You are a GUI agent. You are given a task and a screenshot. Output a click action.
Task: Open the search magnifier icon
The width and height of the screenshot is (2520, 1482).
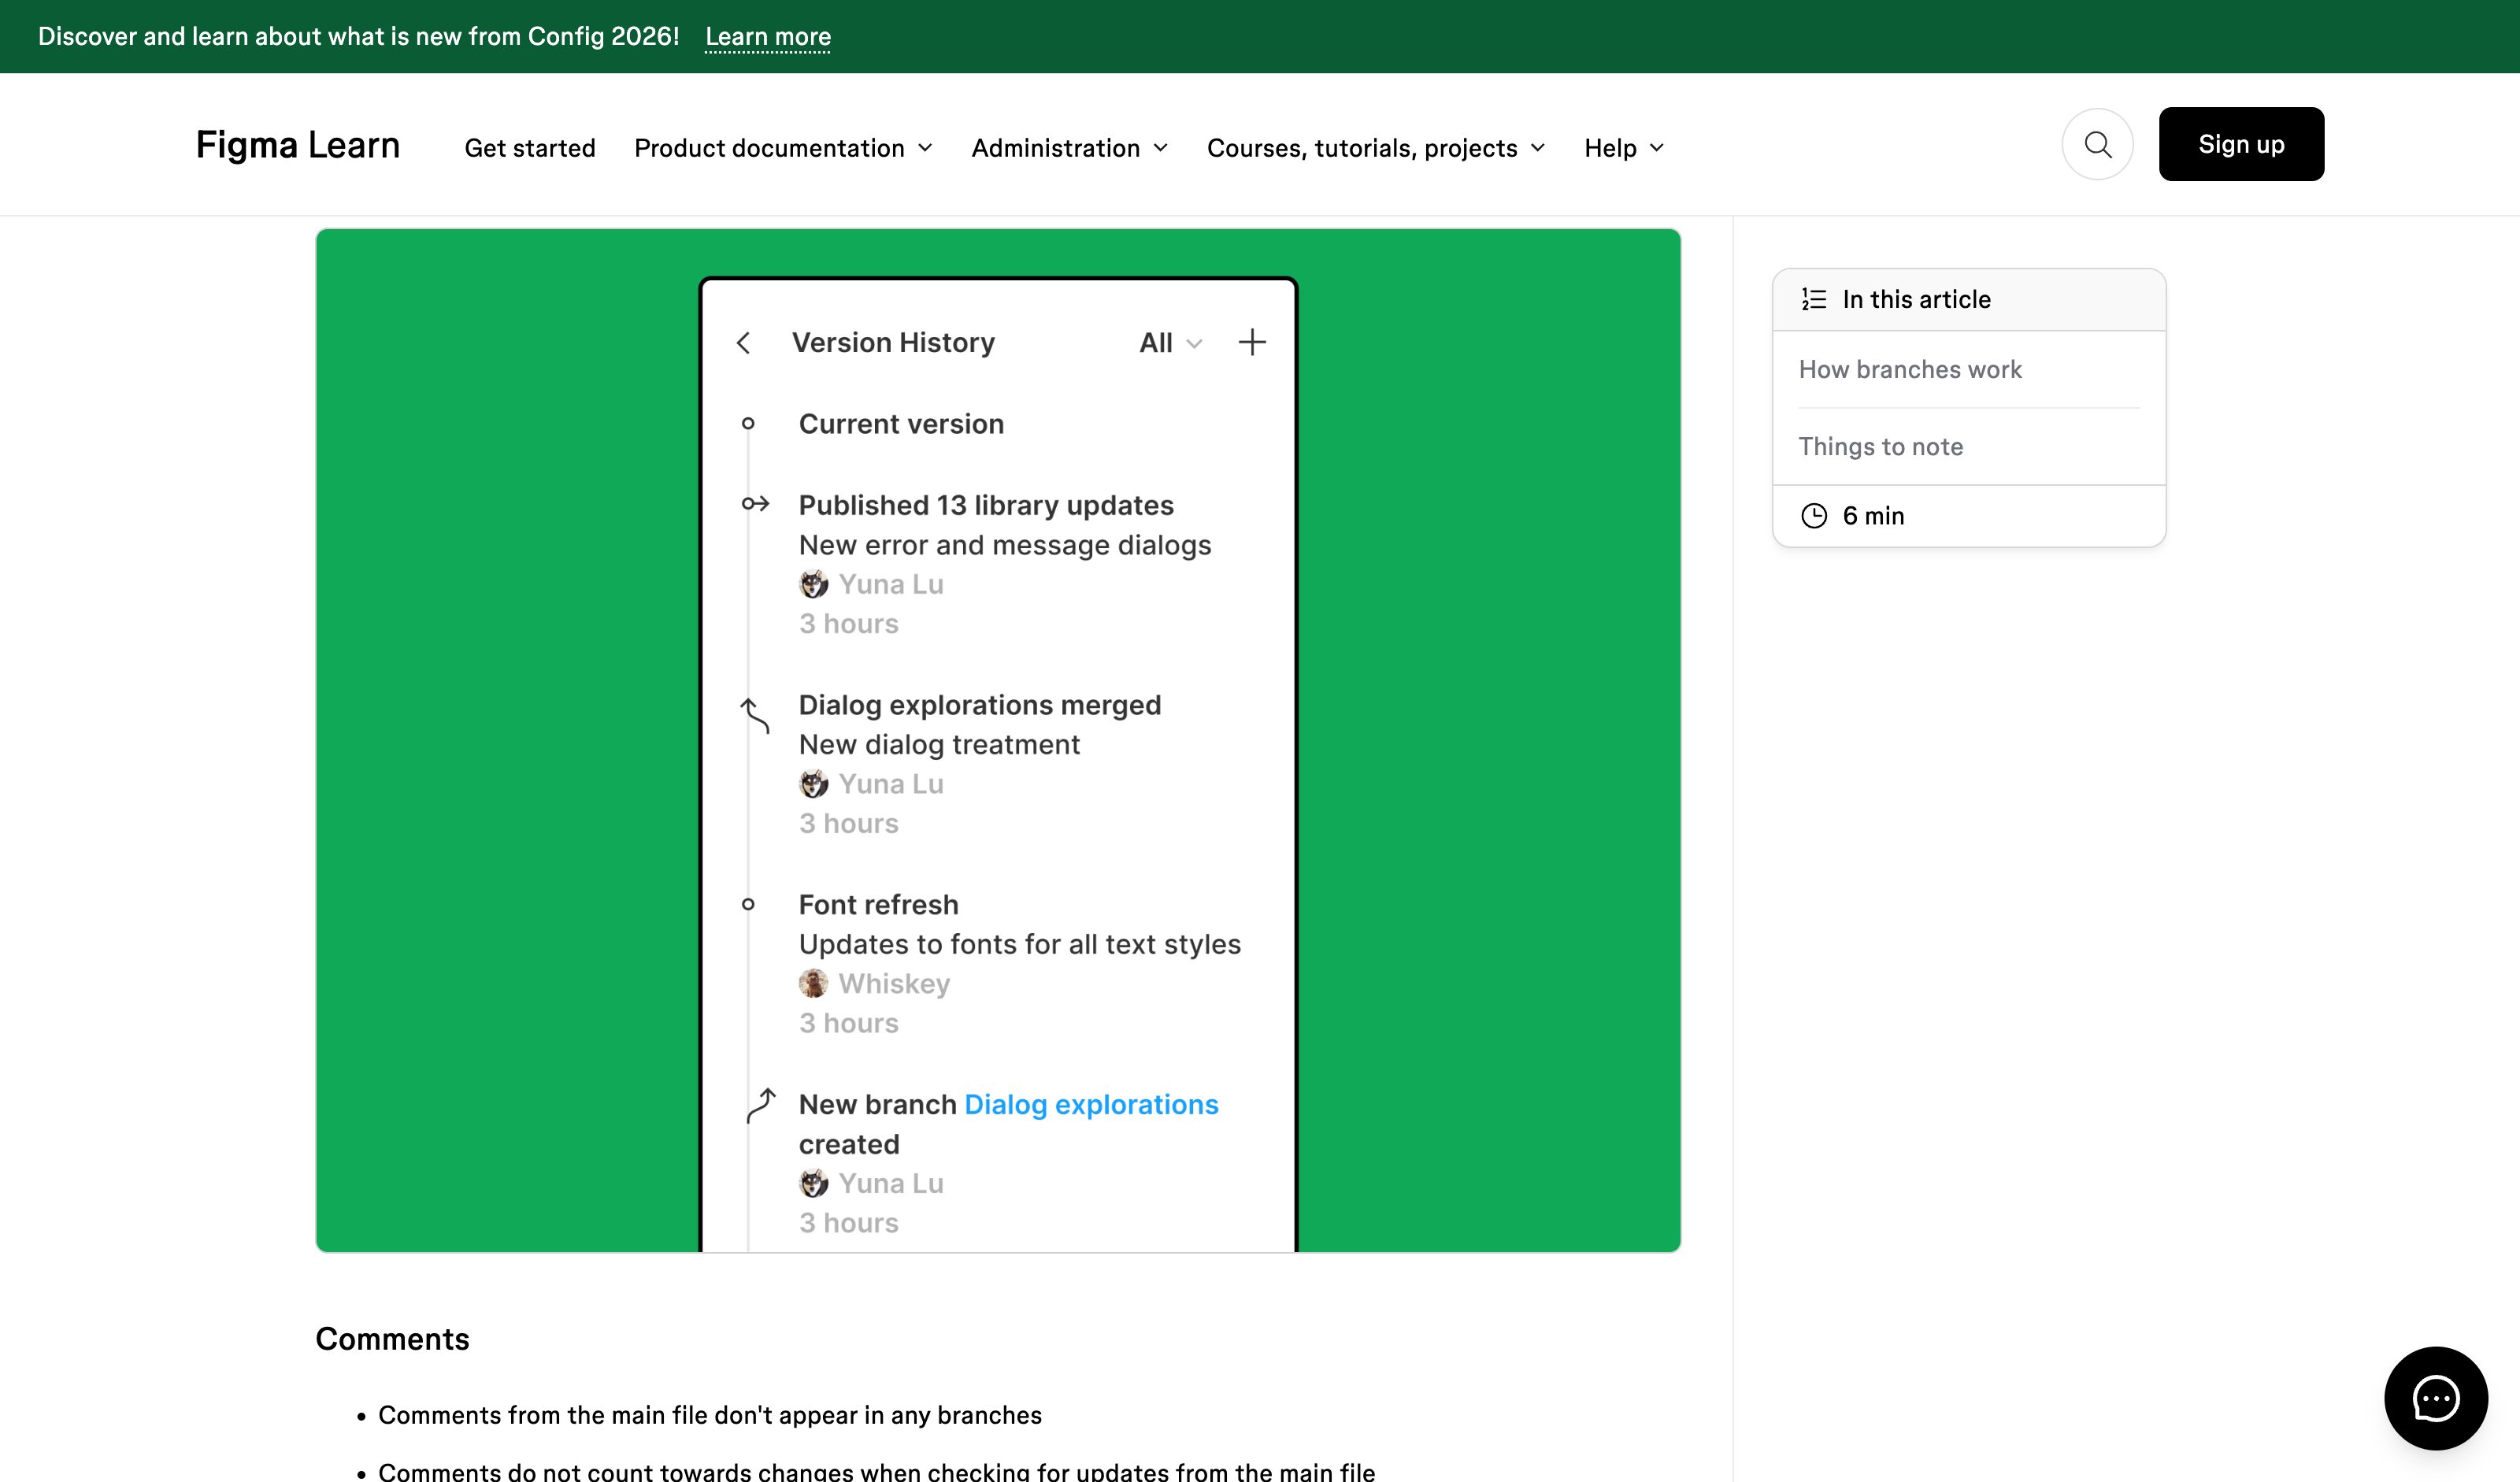point(2097,144)
